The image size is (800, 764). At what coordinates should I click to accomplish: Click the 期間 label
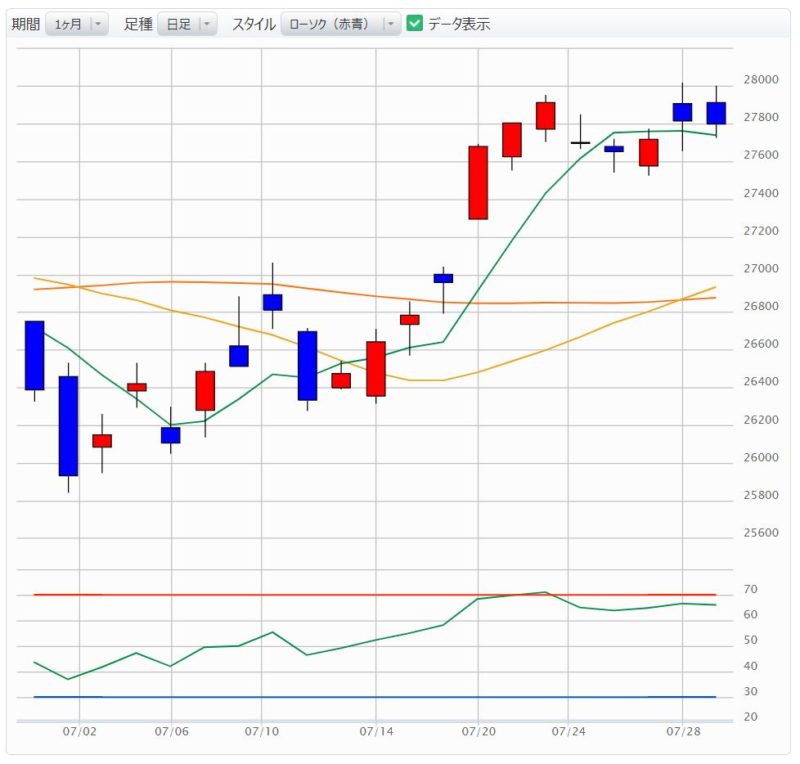(26, 24)
